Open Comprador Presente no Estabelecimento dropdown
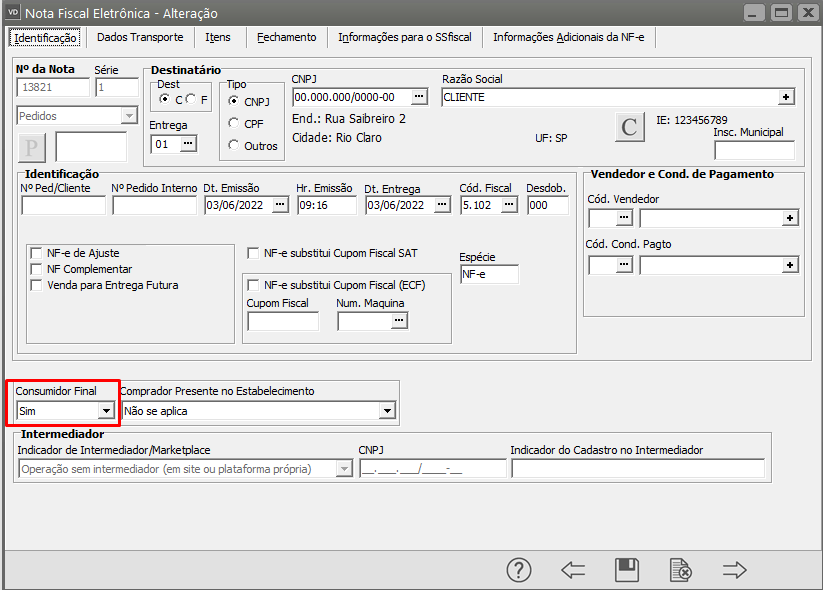The width and height of the screenshot is (823, 590). tap(387, 411)
